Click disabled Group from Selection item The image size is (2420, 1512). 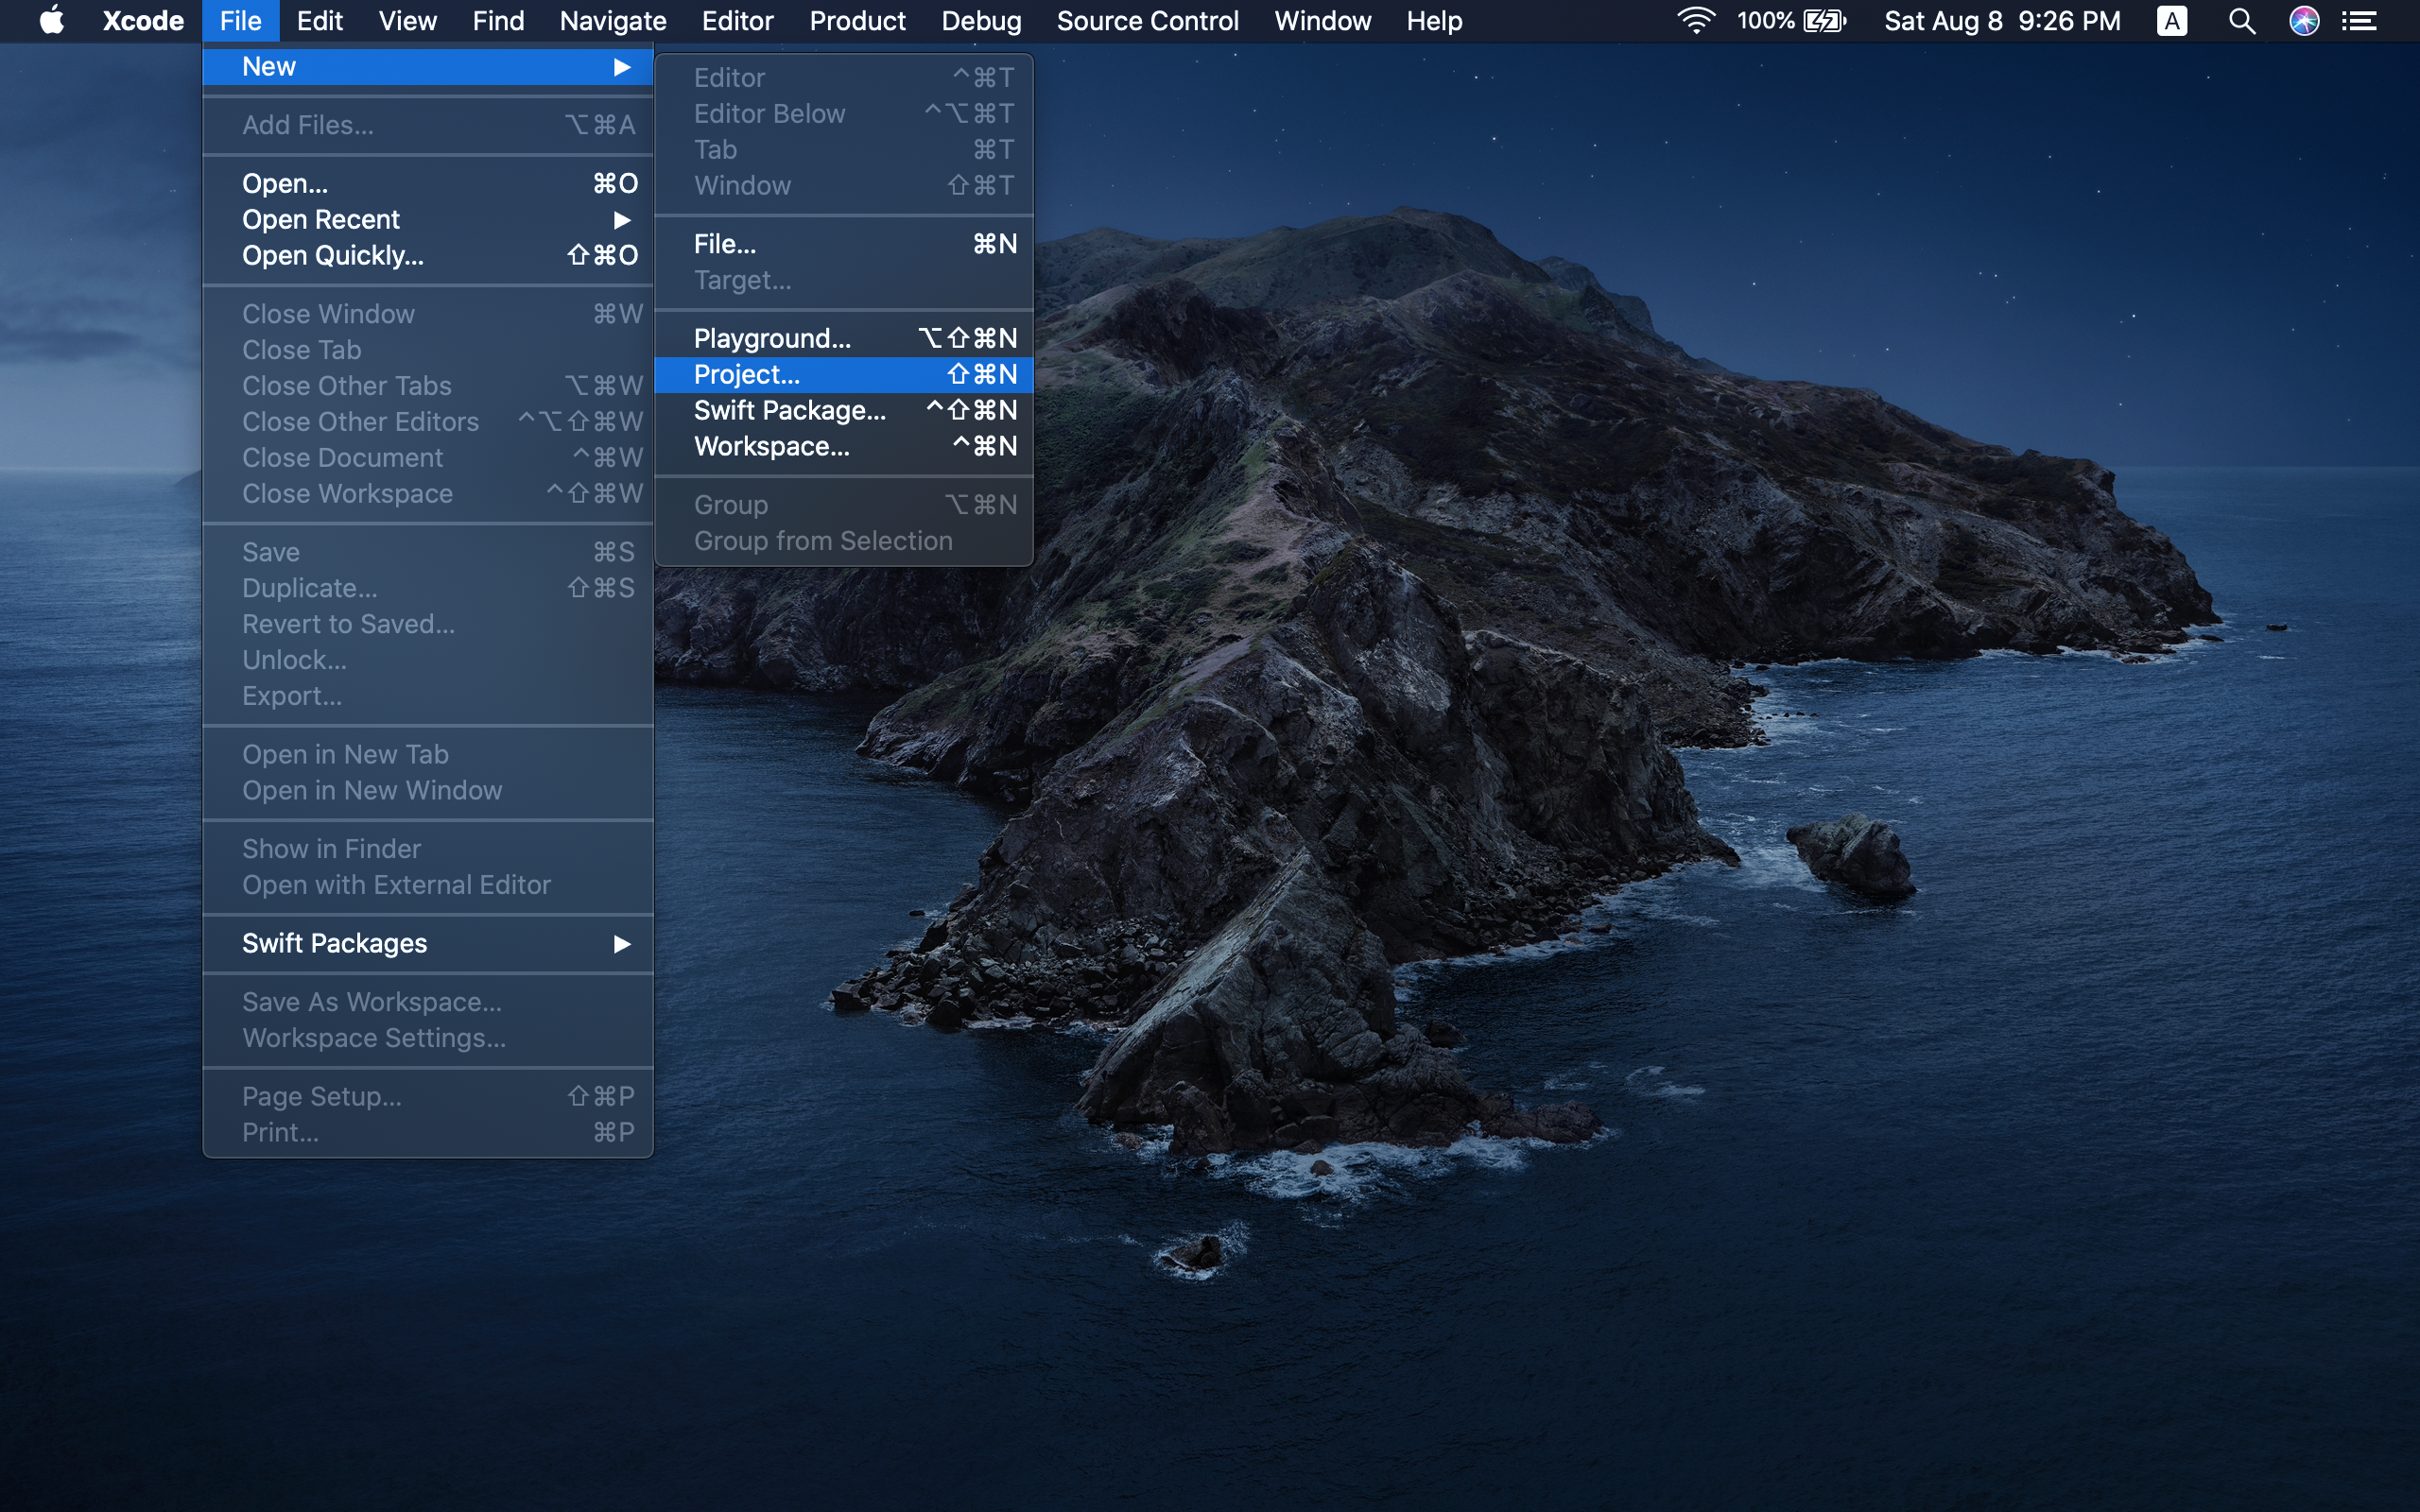pos(844,541)
